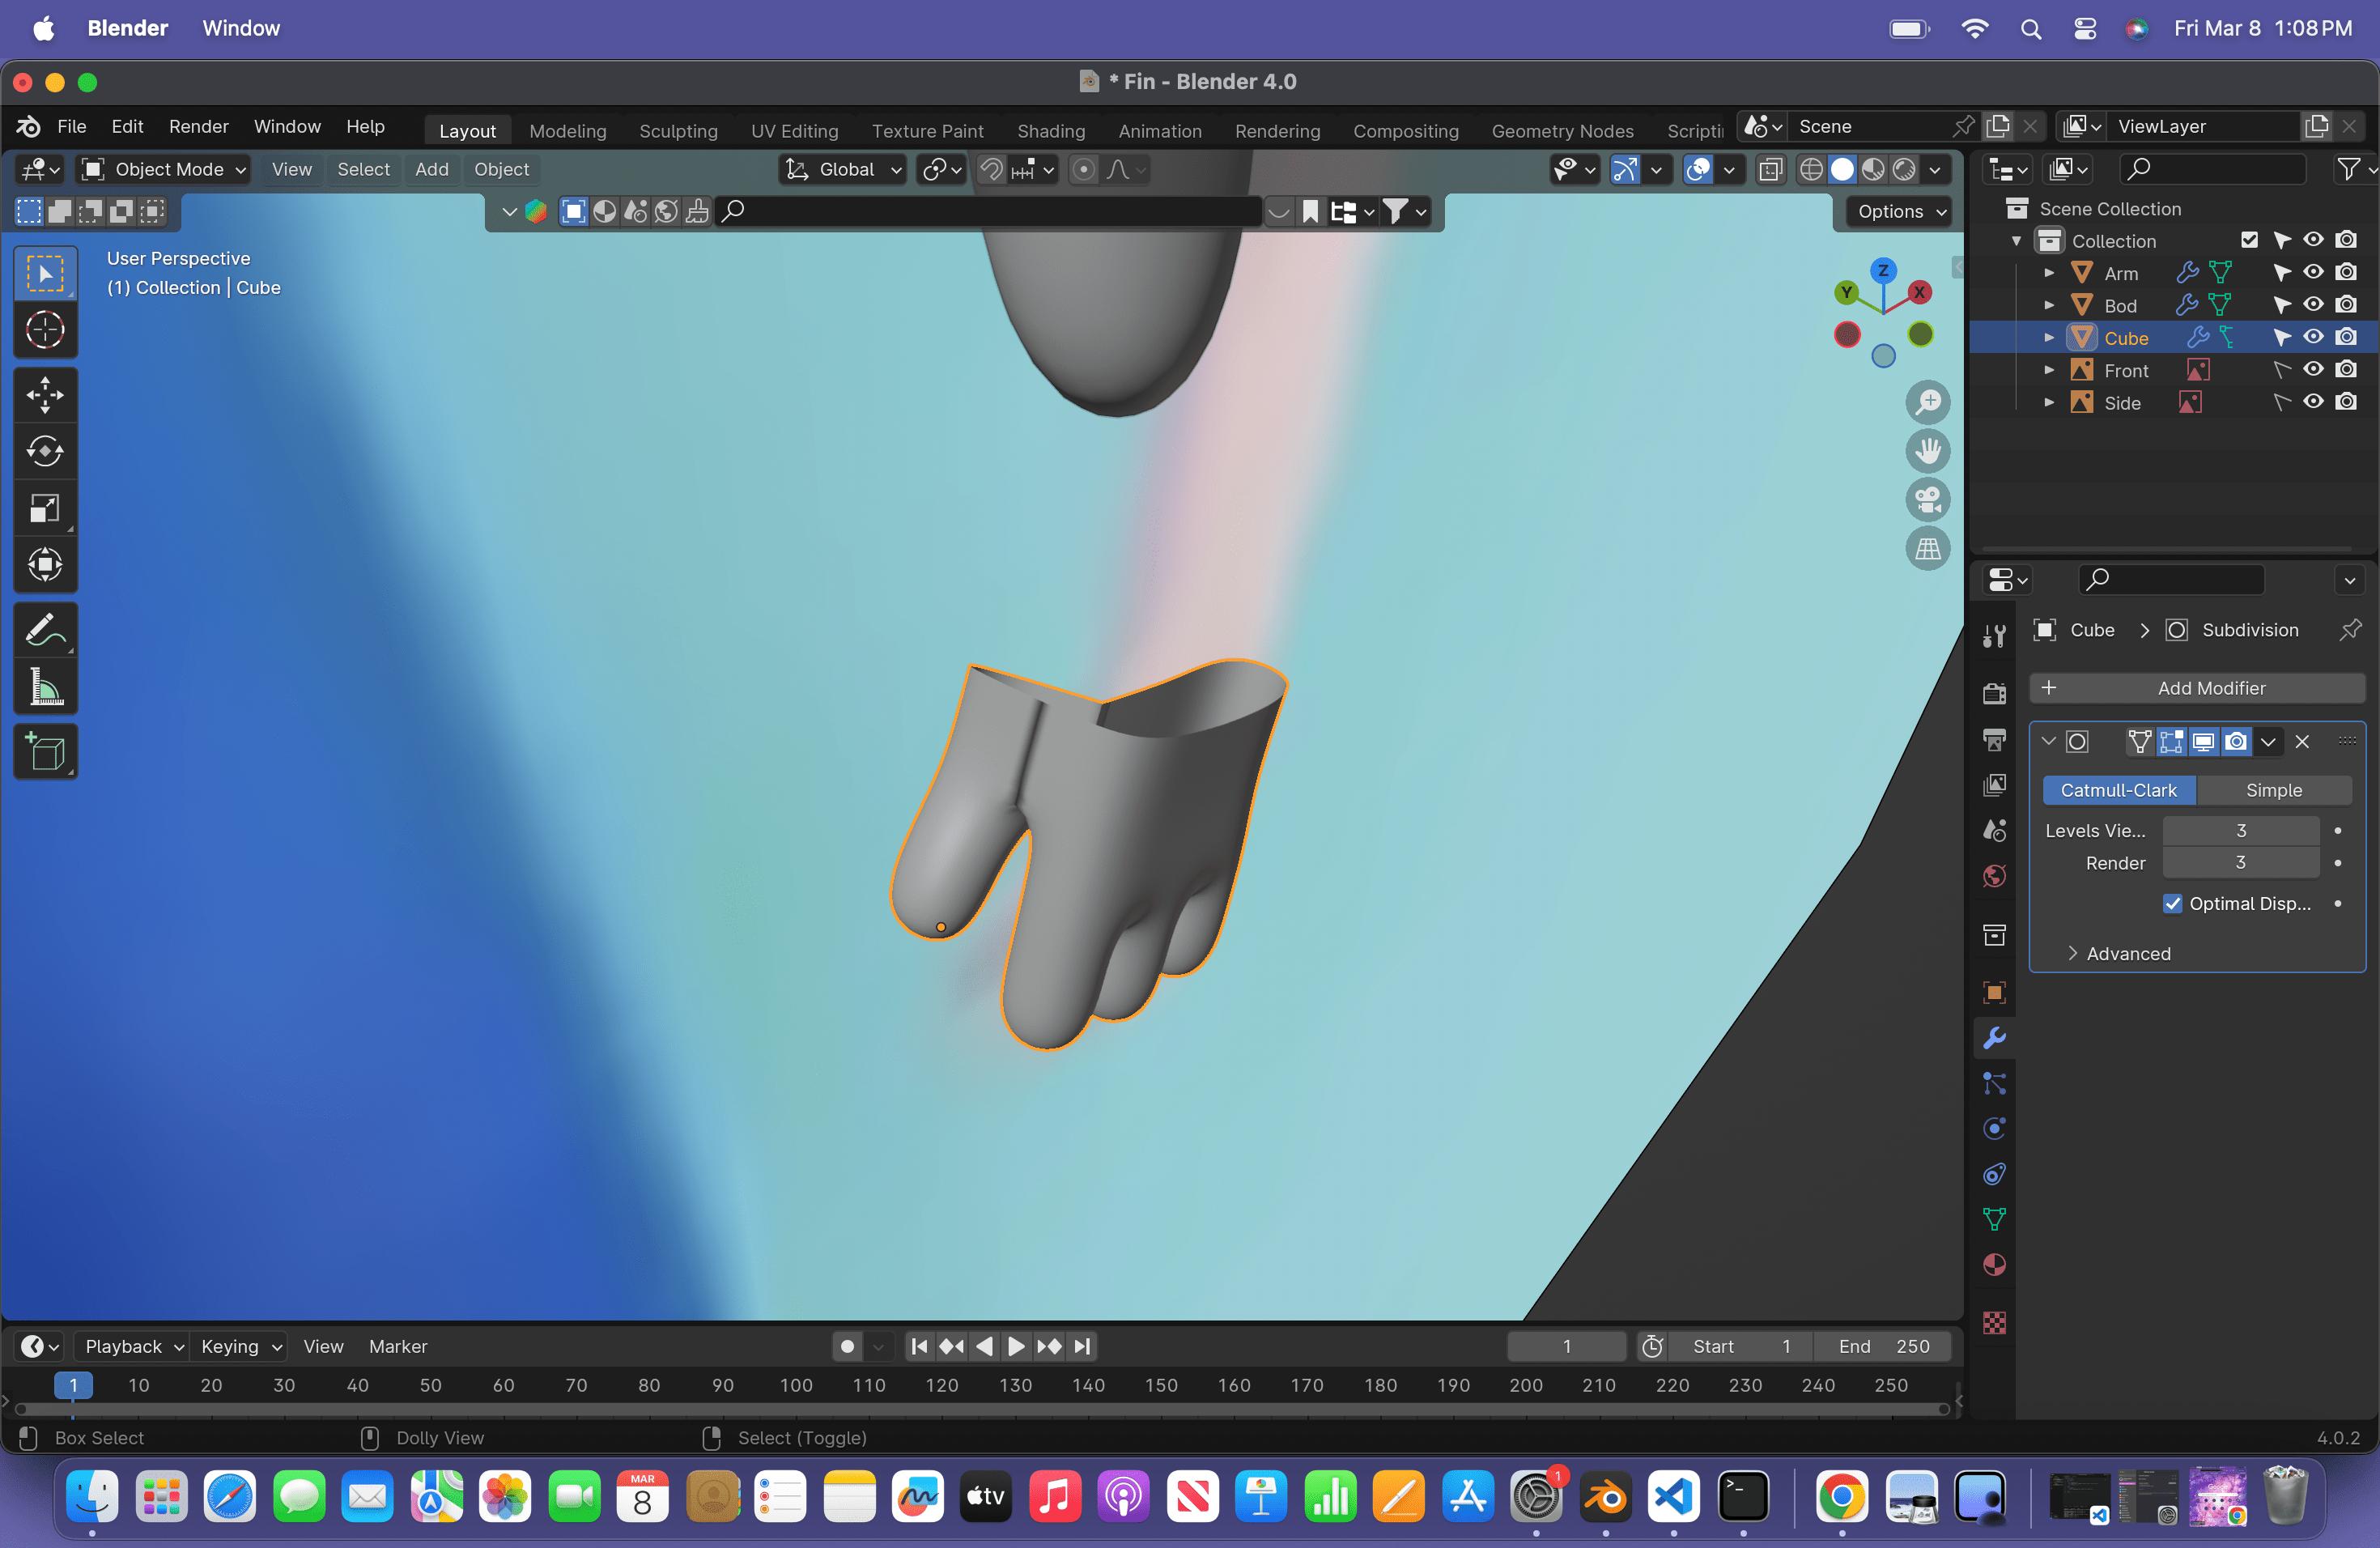Disable Side object in renders
Image resolution: width=2380 pixels, height=1548 pixels.
(x=2346, y=402)
